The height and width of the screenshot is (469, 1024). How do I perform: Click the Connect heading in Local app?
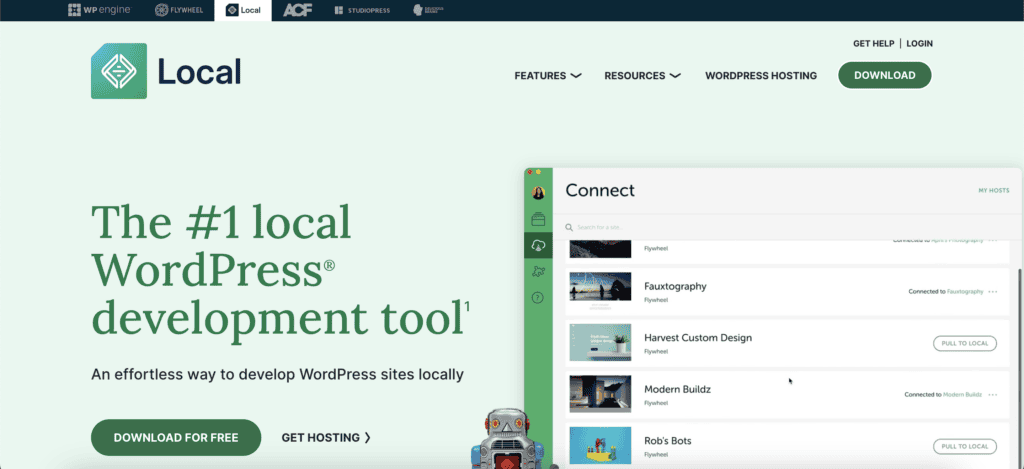(x=600, y=191)
